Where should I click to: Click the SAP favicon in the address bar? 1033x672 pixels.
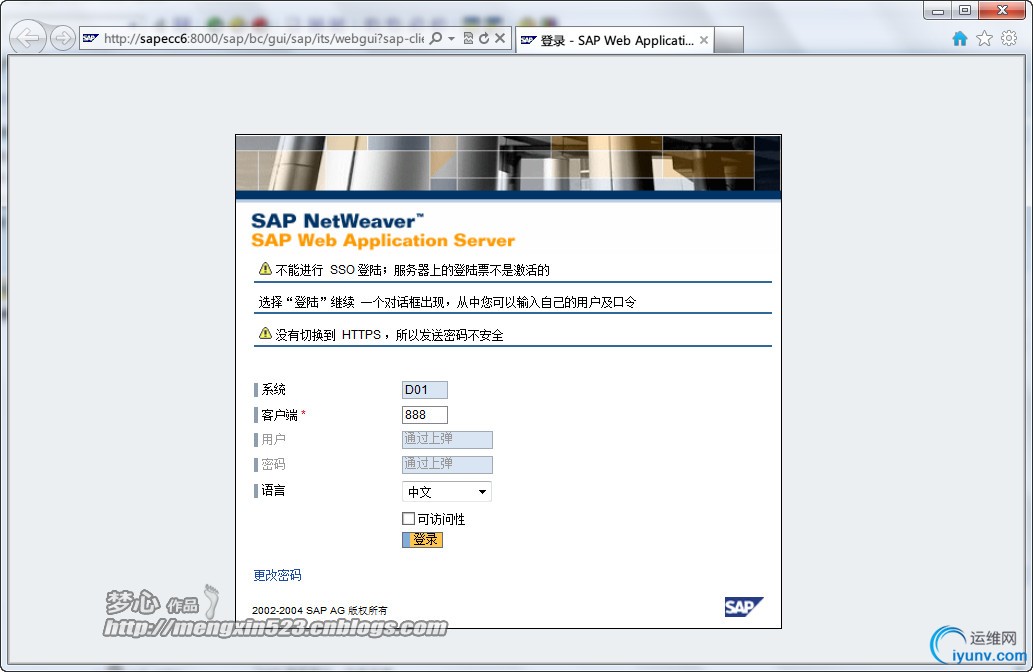[90, 38]
